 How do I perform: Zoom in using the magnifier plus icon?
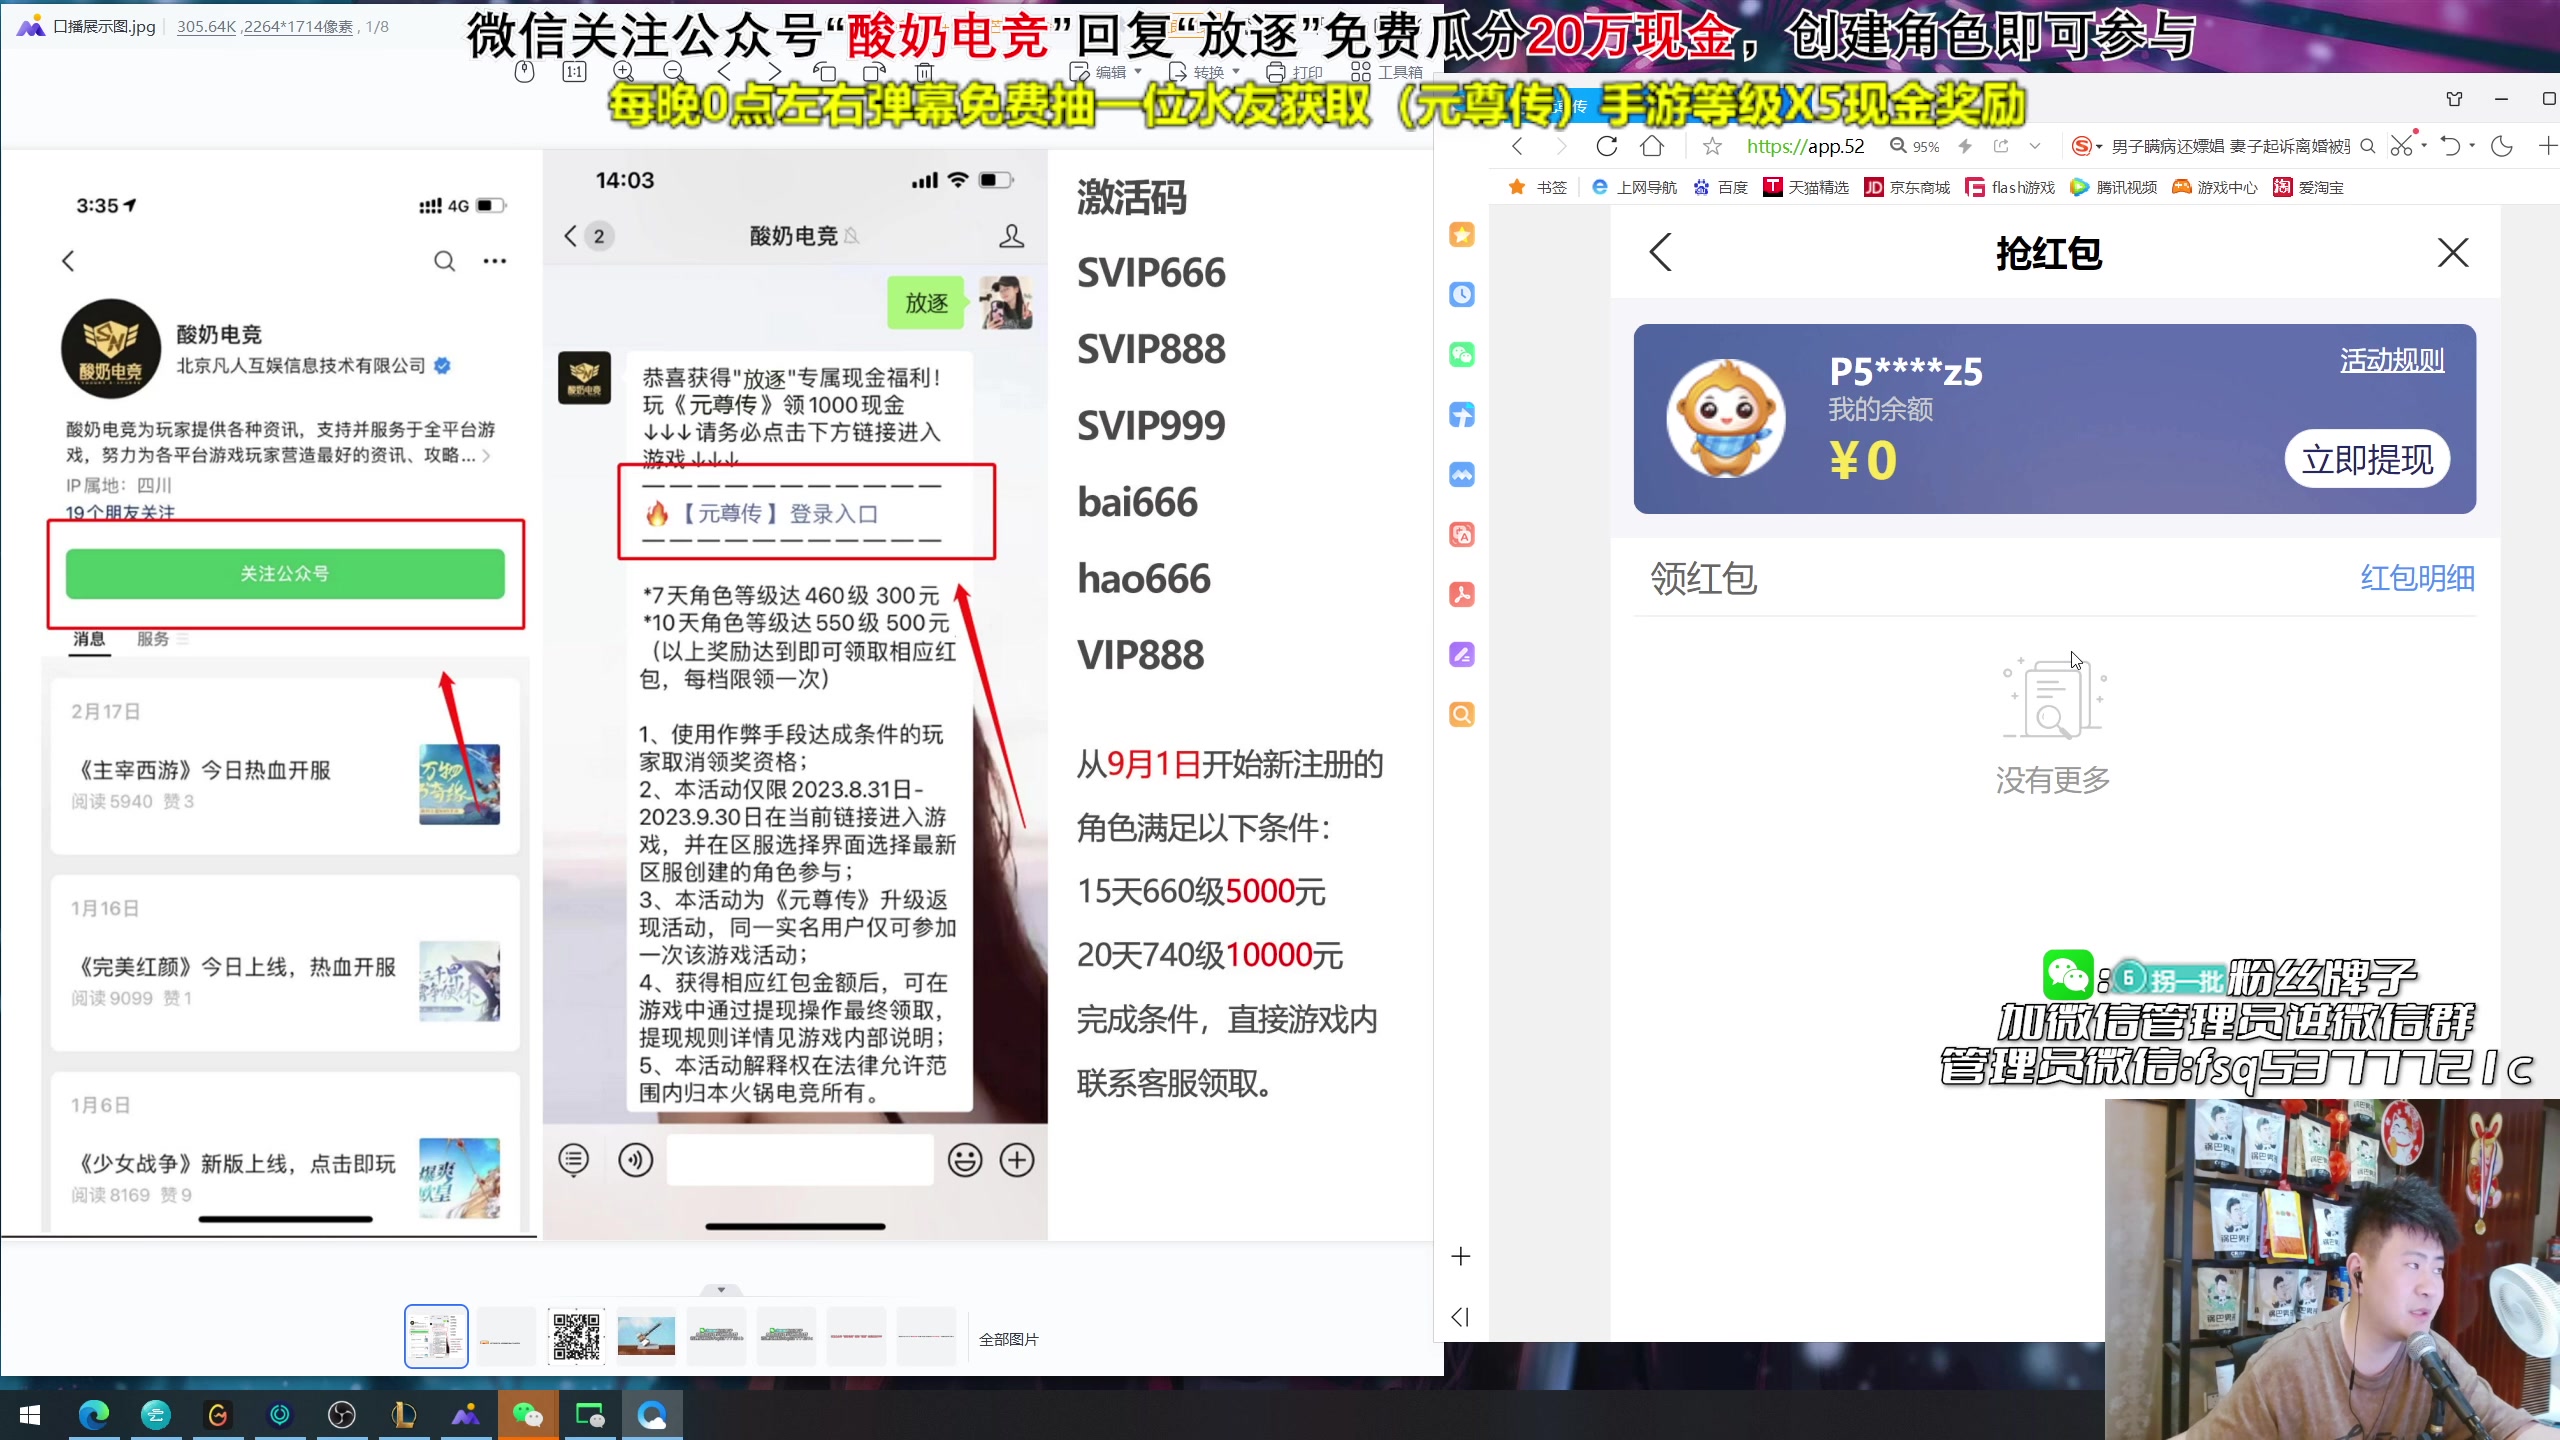coord(624,72)
